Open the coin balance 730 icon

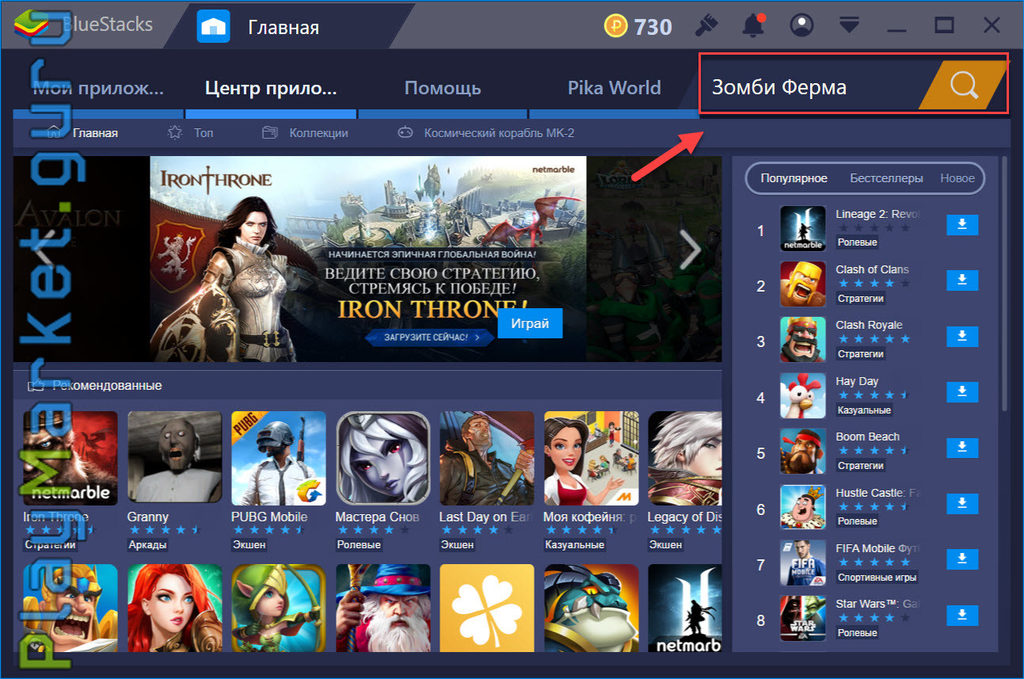pos(615,26)
